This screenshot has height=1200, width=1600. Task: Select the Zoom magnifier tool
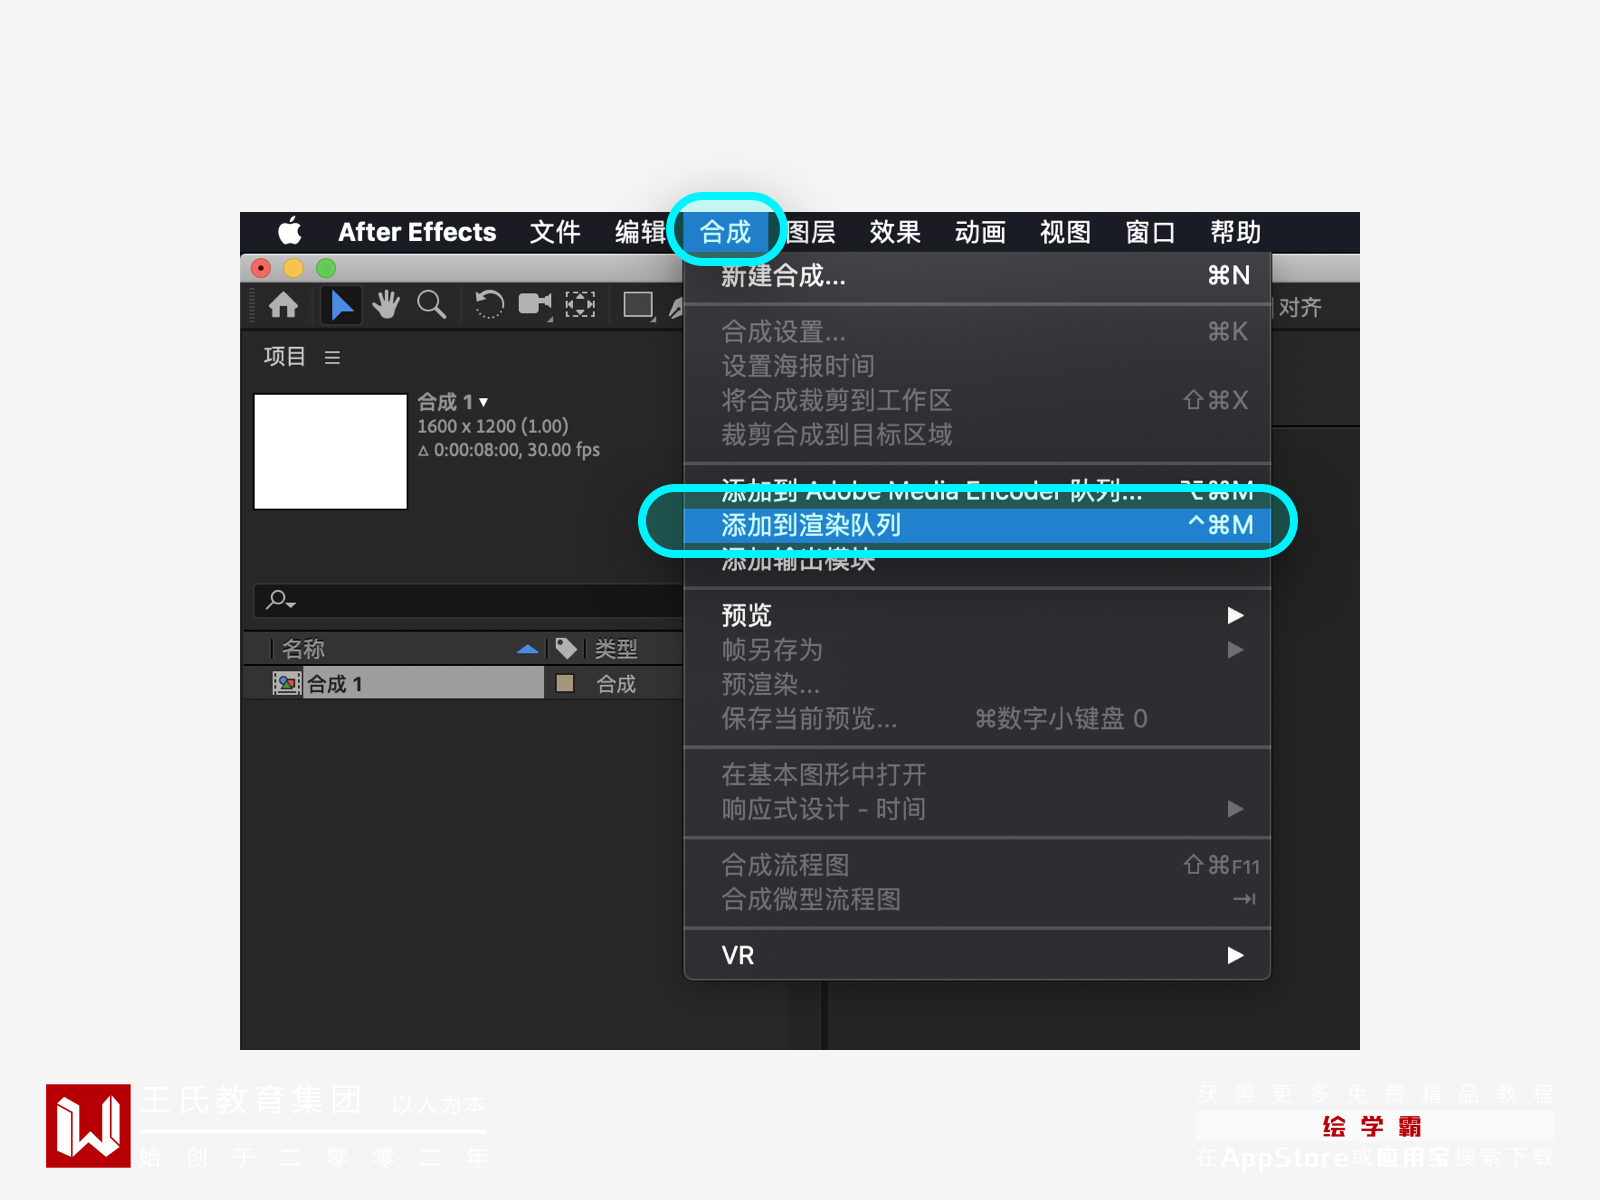point(431,305)
